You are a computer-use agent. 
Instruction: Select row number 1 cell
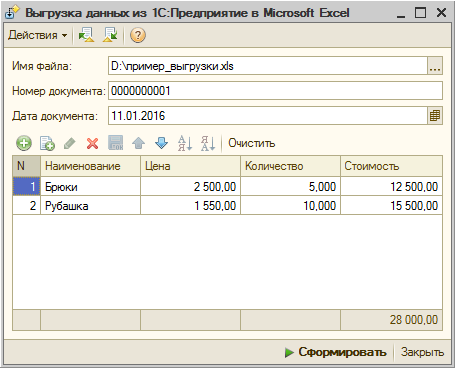point(26,186)
